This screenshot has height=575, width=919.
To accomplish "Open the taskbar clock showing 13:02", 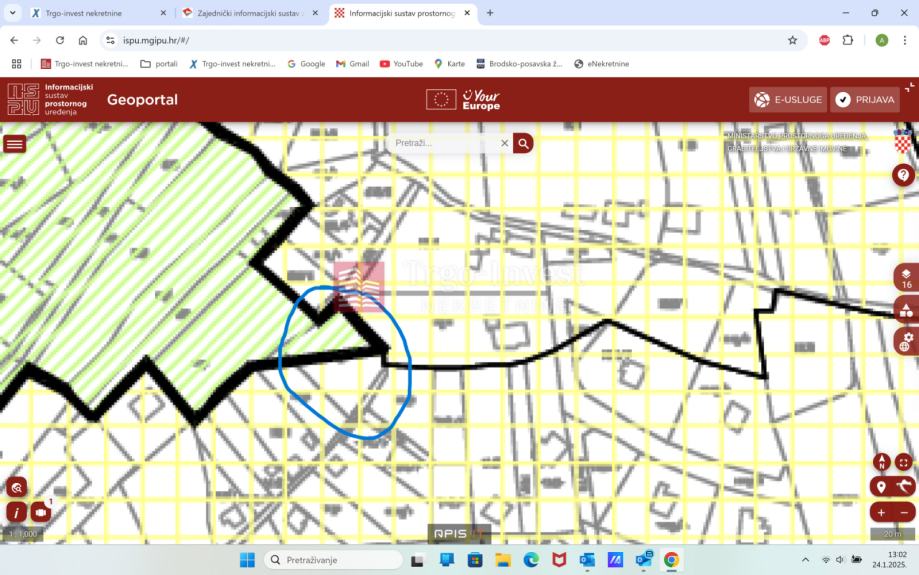I will tap(889, 559).
